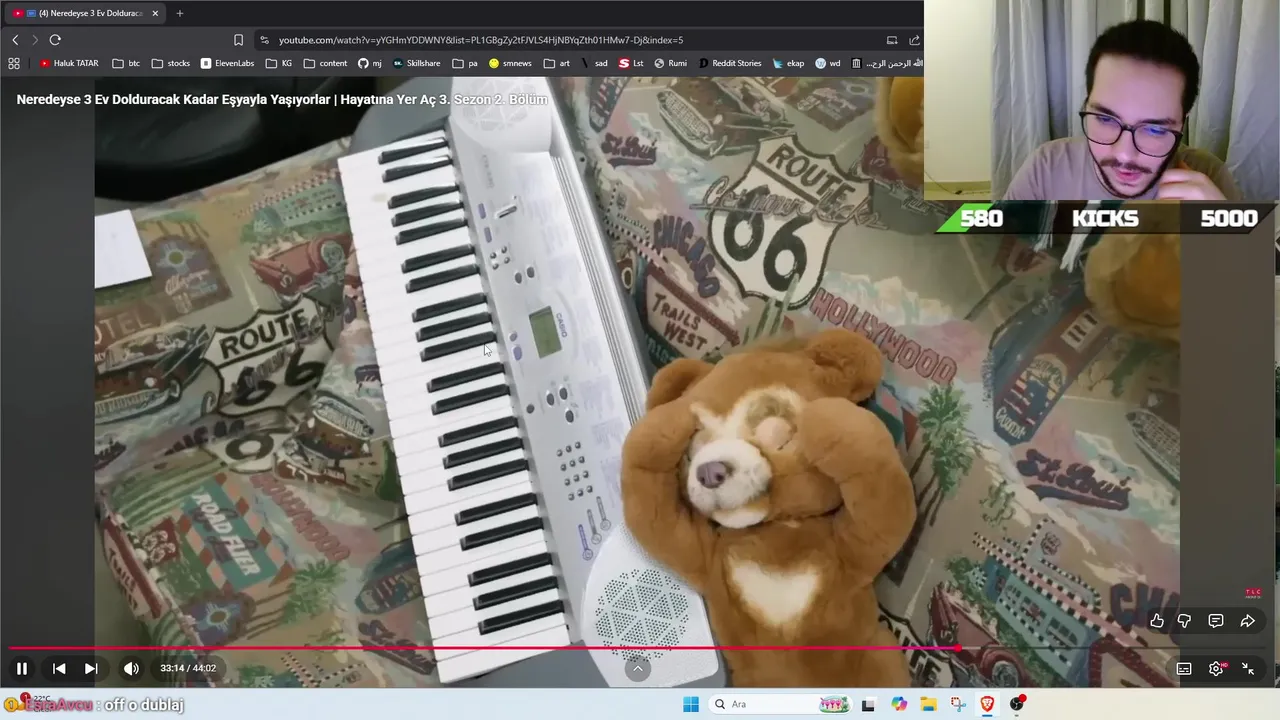Open ElevenLabs bookmark
Image resolution: width=1280 pixels, height=720 pixels.
(x=227, y=63)
